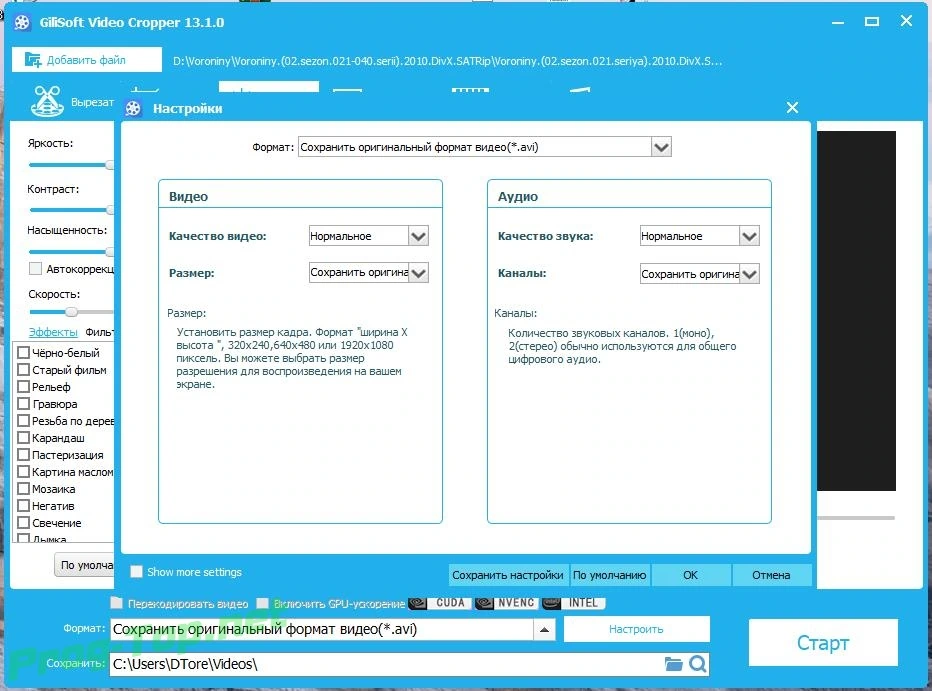Click the Отмена button
The image size is (932, 691).
[x=771, y=575]
